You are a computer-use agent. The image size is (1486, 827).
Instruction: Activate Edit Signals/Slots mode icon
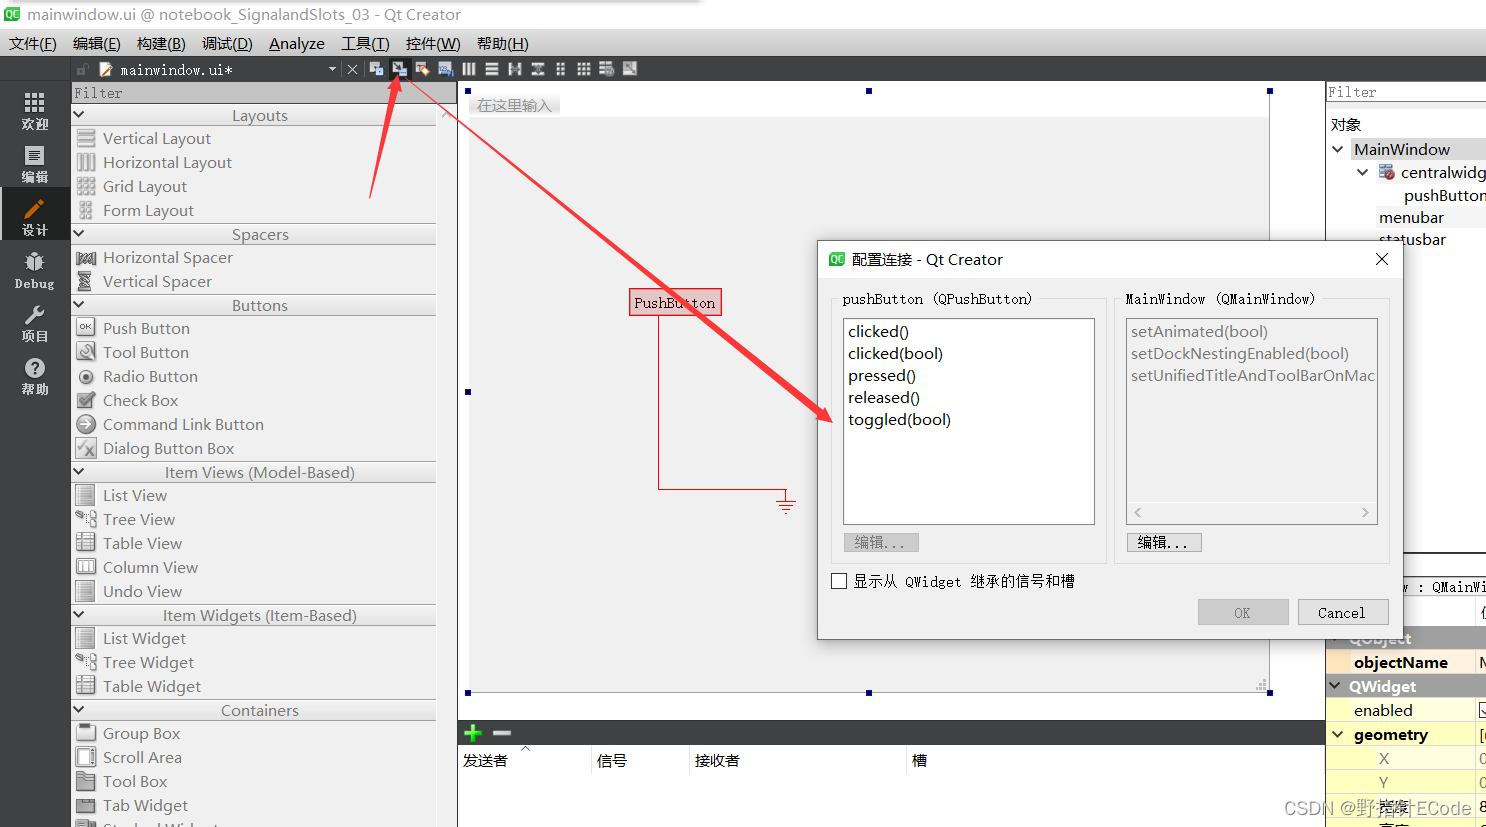(x=399, y=69)
